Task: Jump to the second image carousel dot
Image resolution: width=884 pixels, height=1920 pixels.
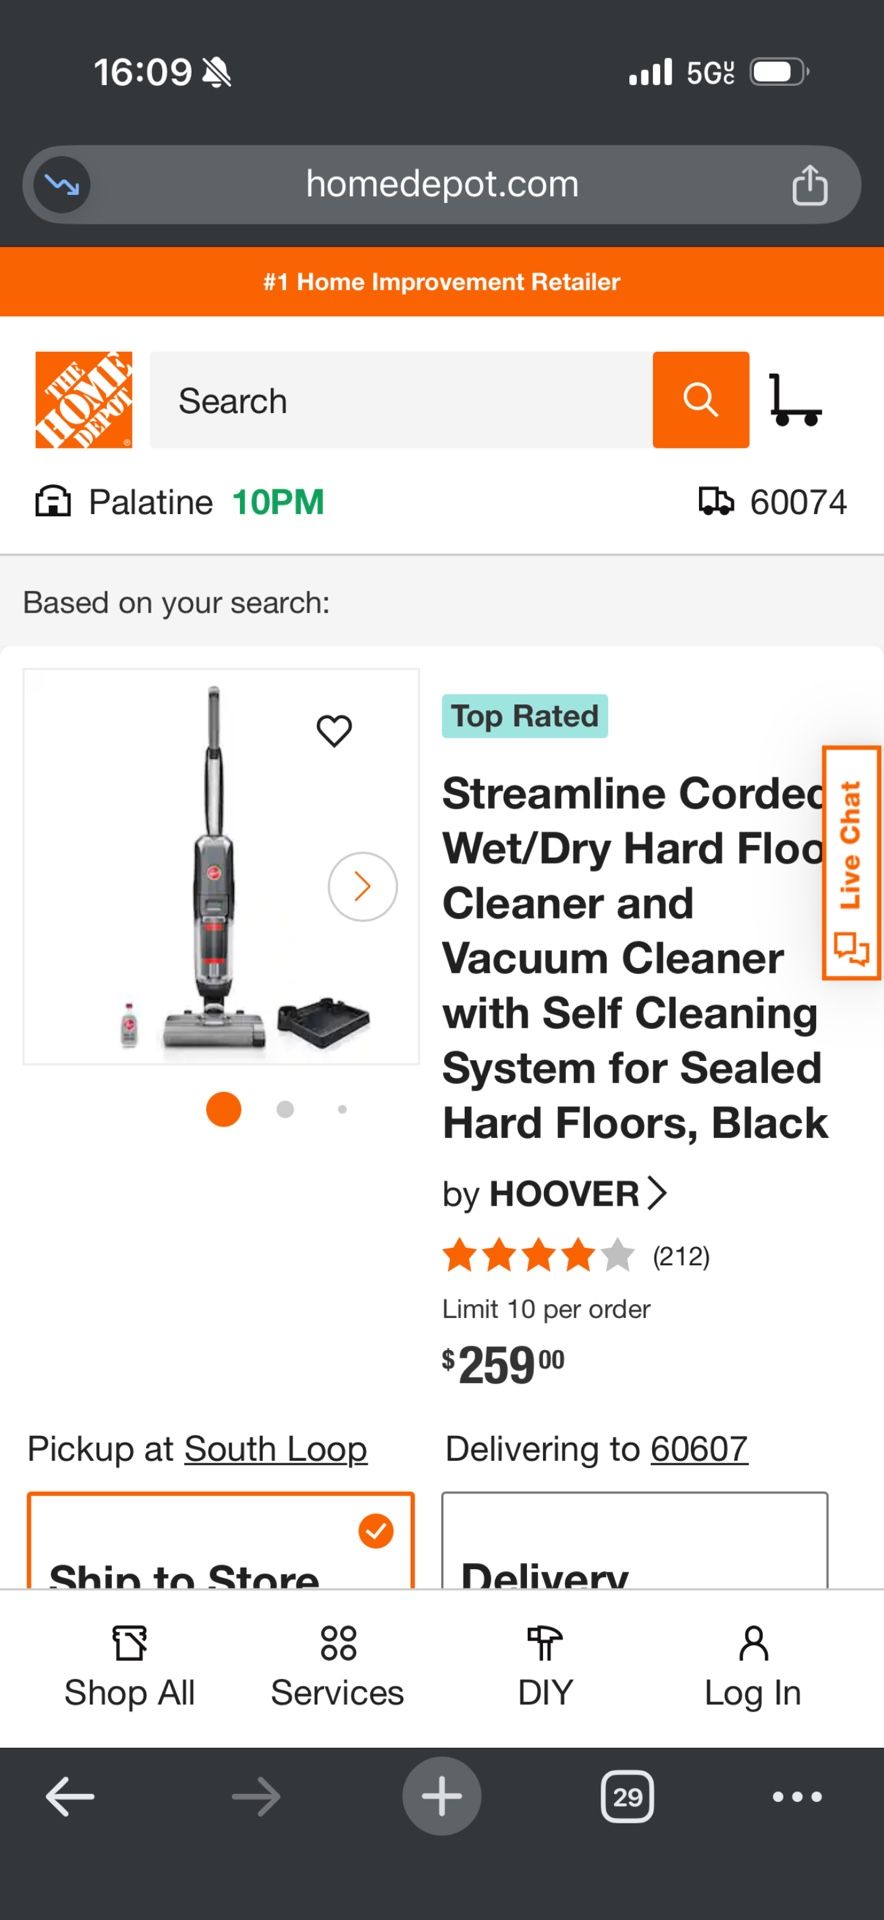Action: click(285, 1109)
